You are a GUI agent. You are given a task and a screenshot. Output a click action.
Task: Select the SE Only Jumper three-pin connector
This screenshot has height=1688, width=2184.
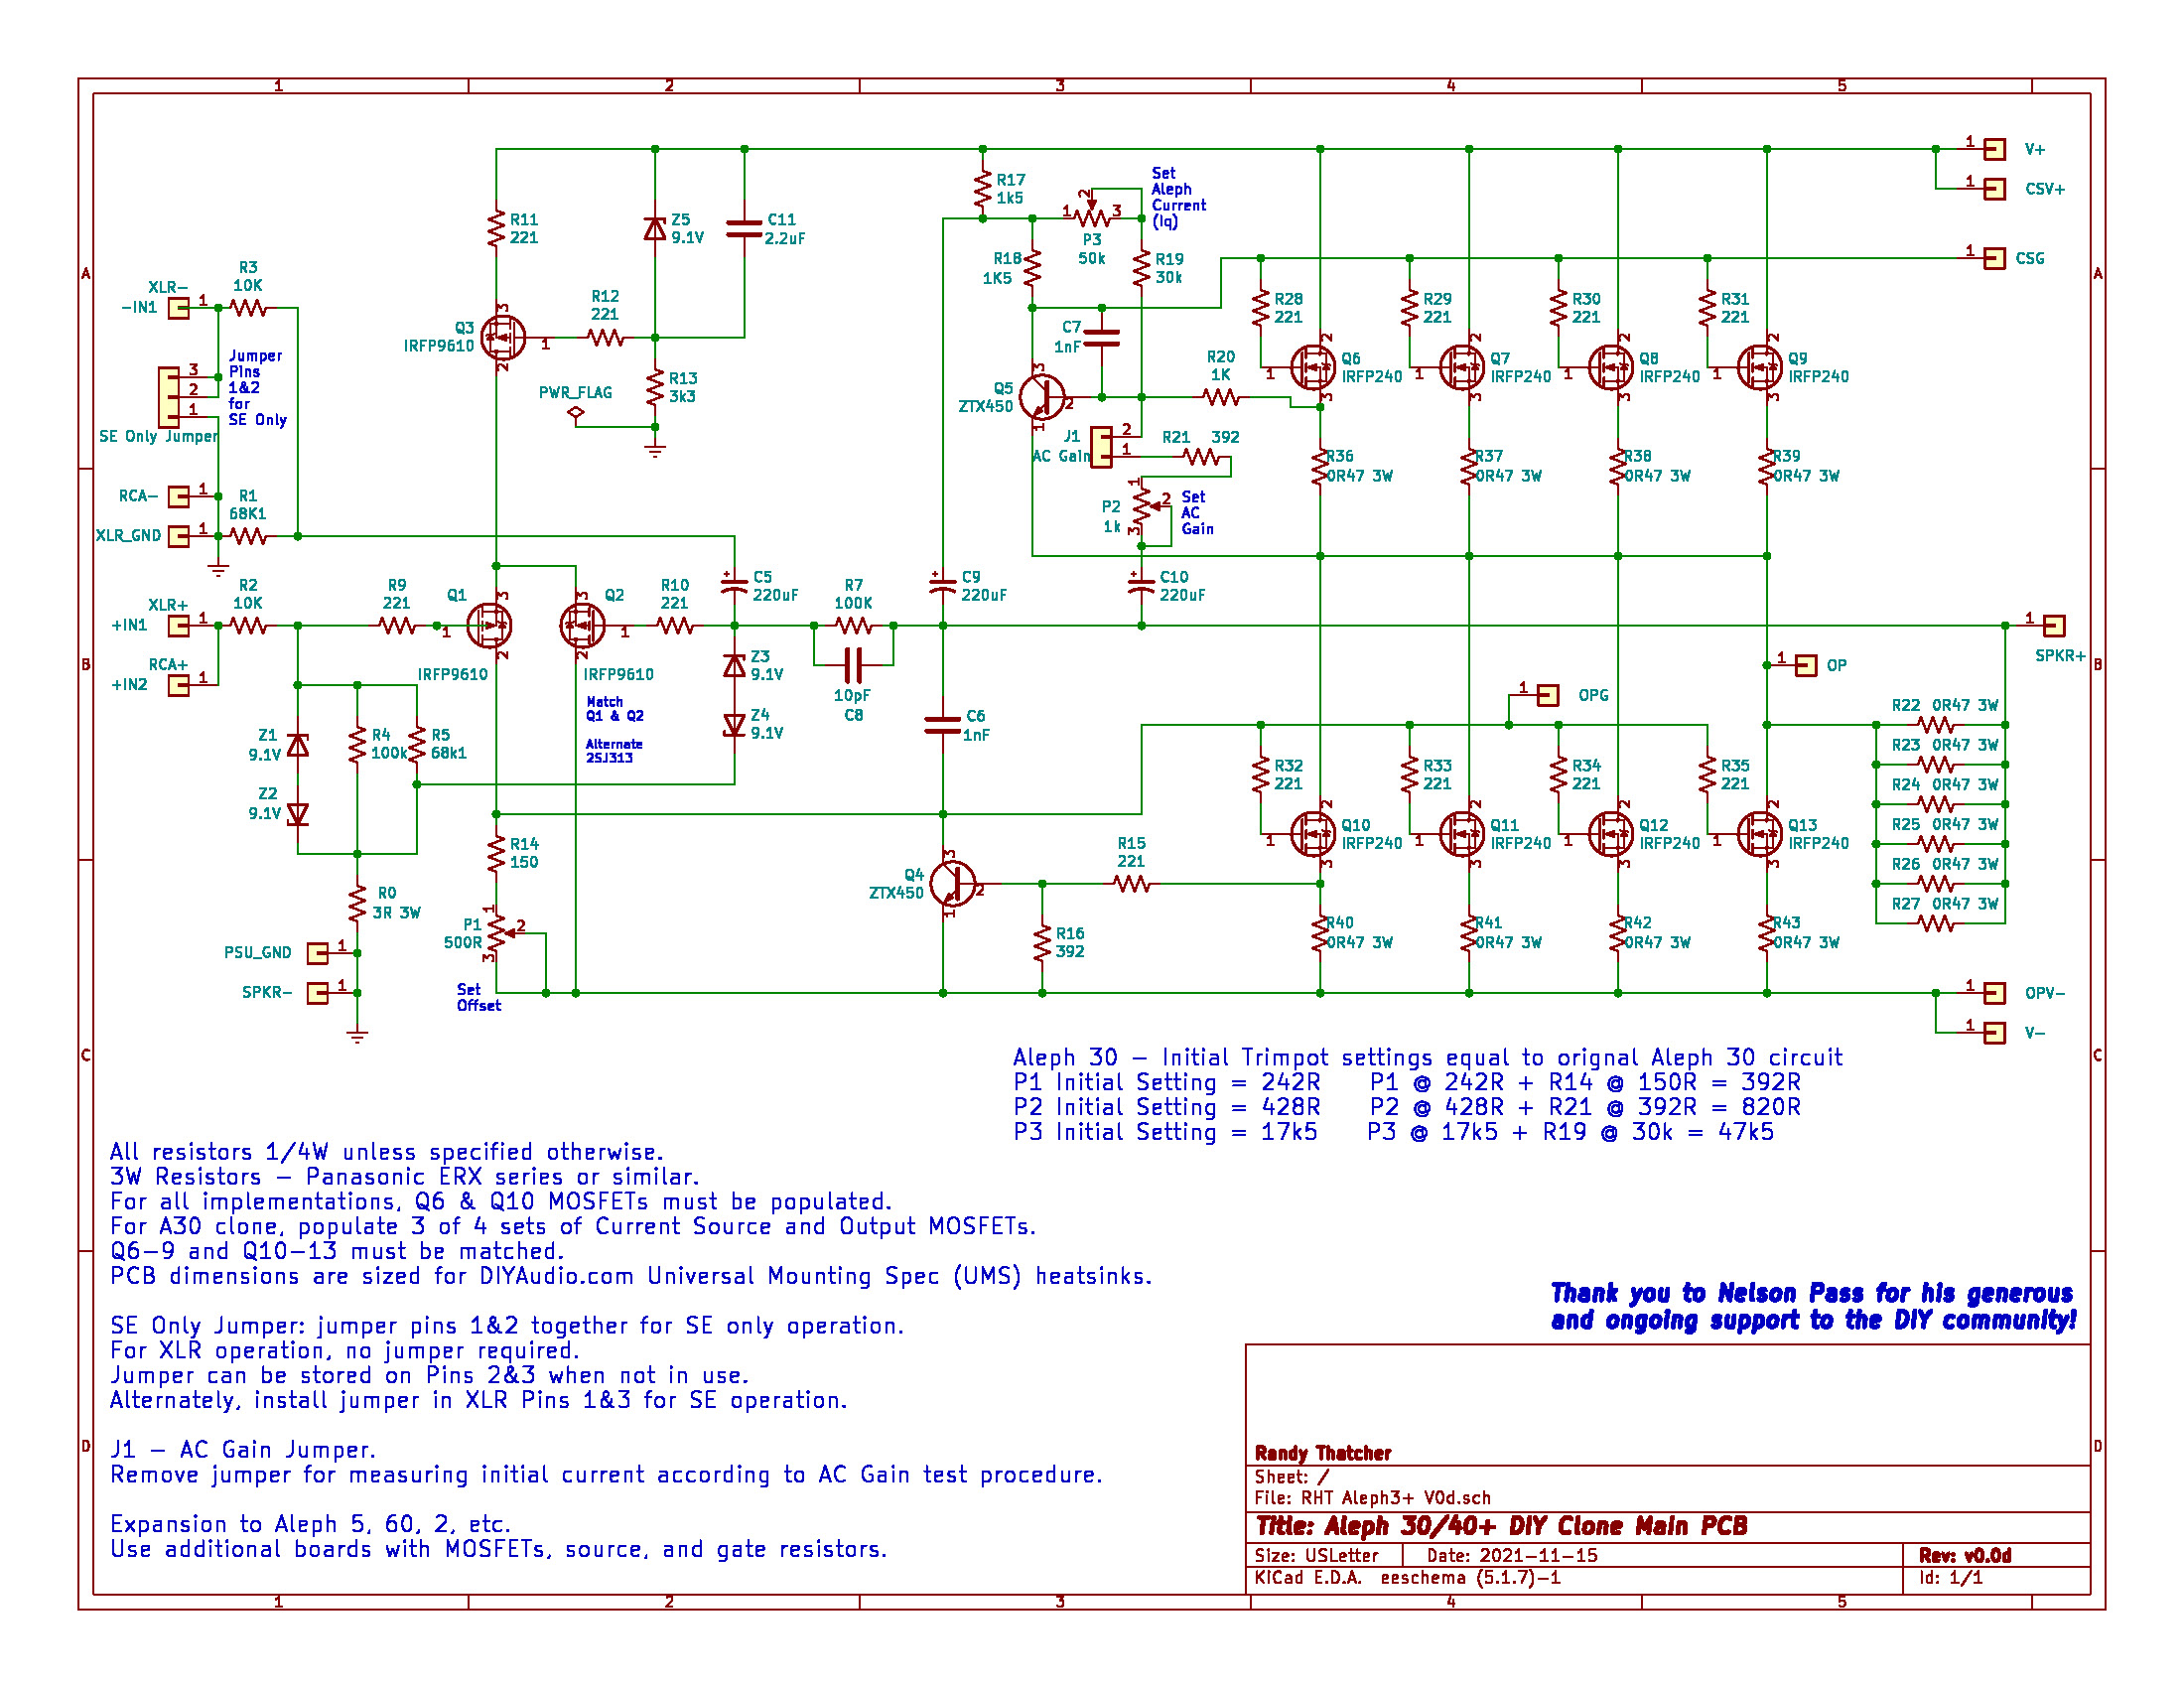point(169,396)
